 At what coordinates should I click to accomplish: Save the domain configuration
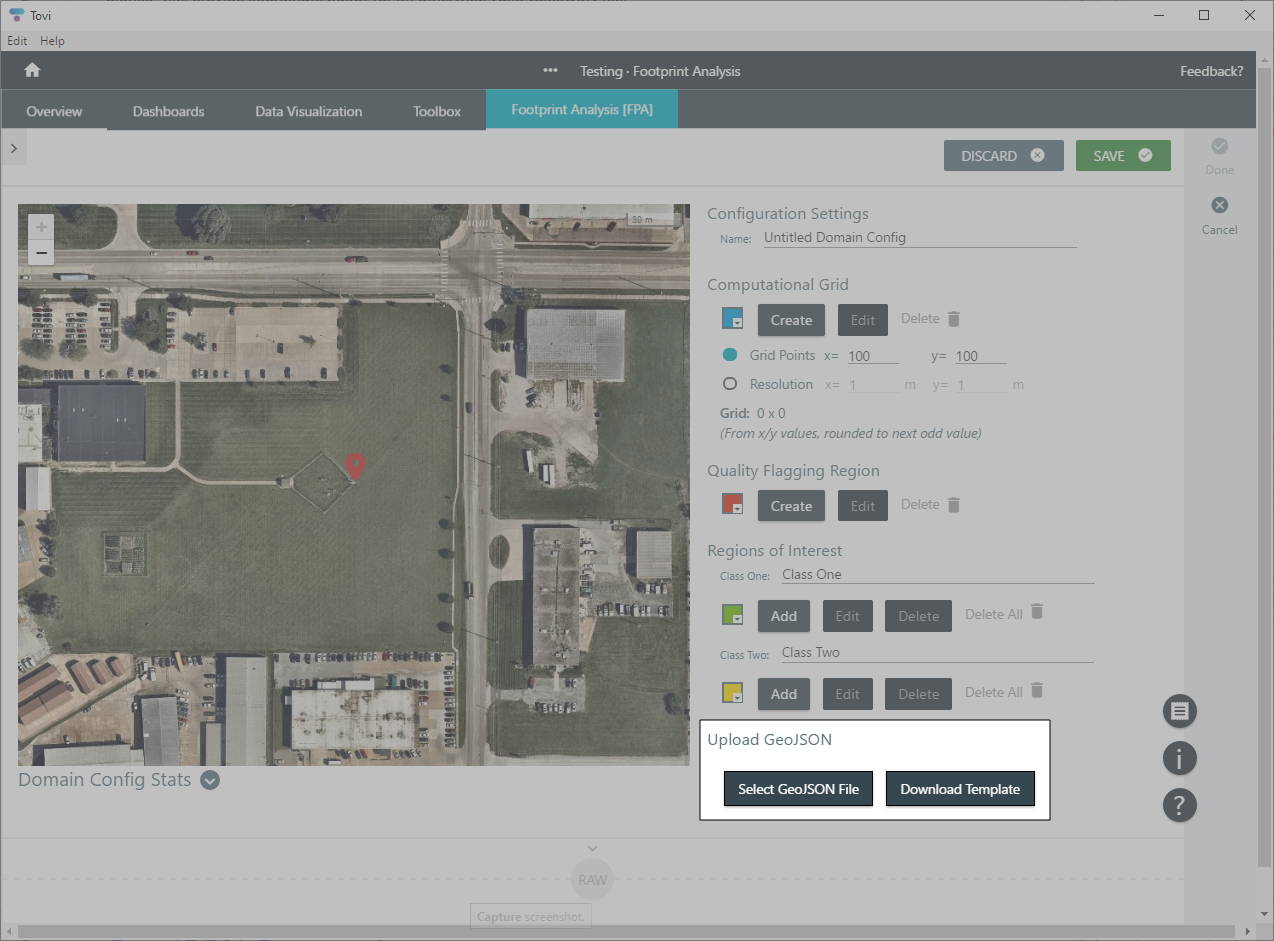pos(1122,155)
